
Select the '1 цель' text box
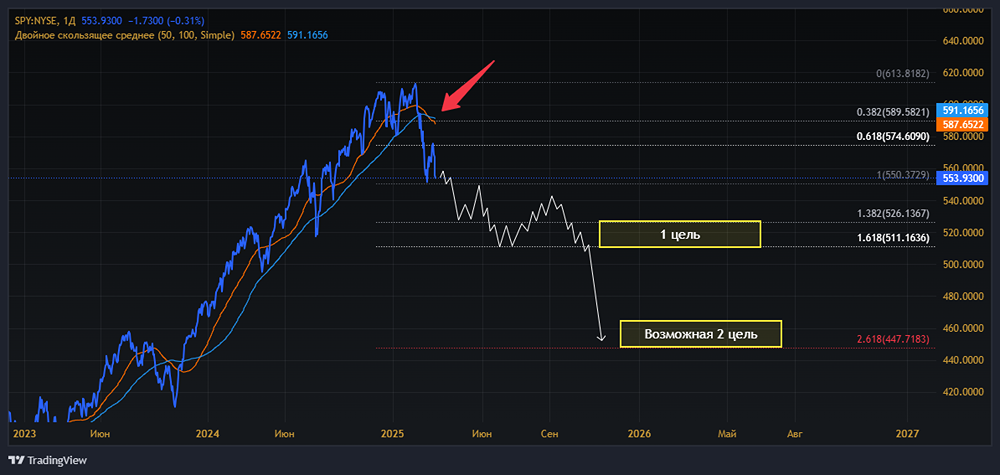680,234
